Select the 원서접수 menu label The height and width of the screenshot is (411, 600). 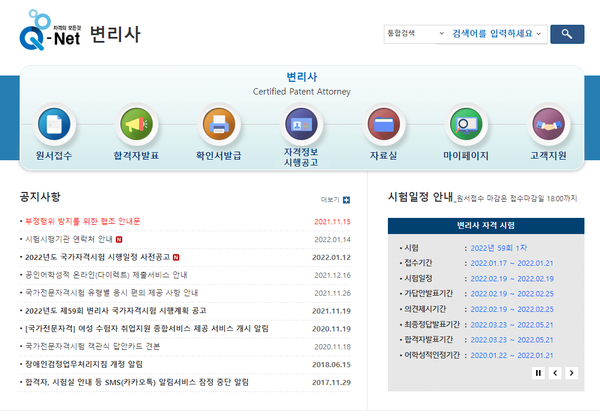[54, 156]
